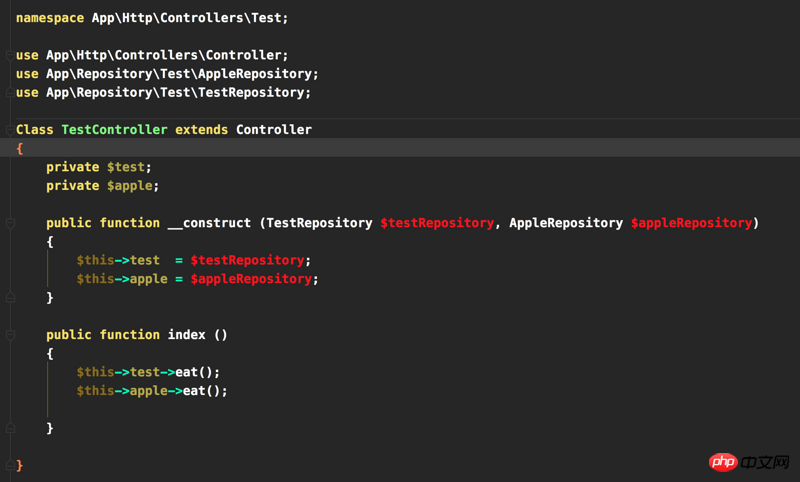
Task: Click fold-end marker beside TestRepository import
Action: click(x=10, y=92)
